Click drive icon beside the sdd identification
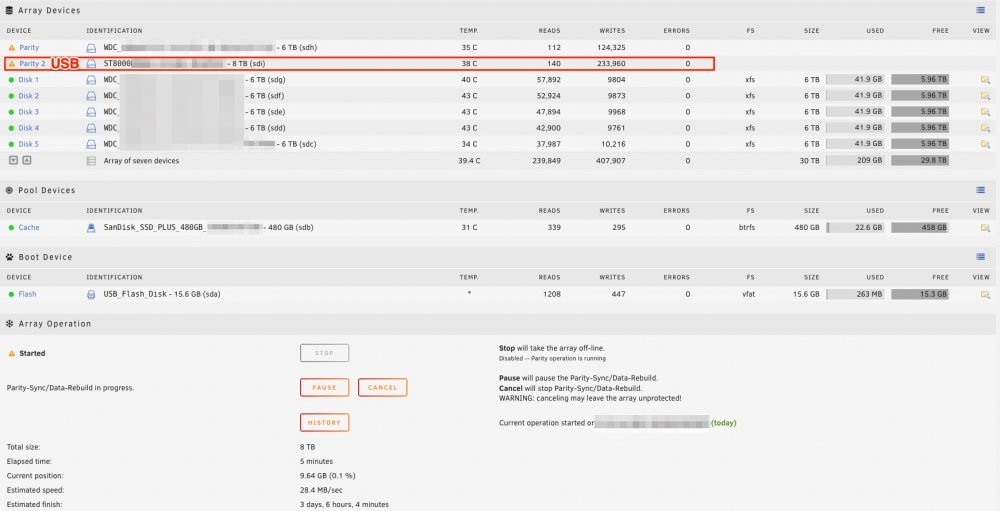 (x=91, y=128)
